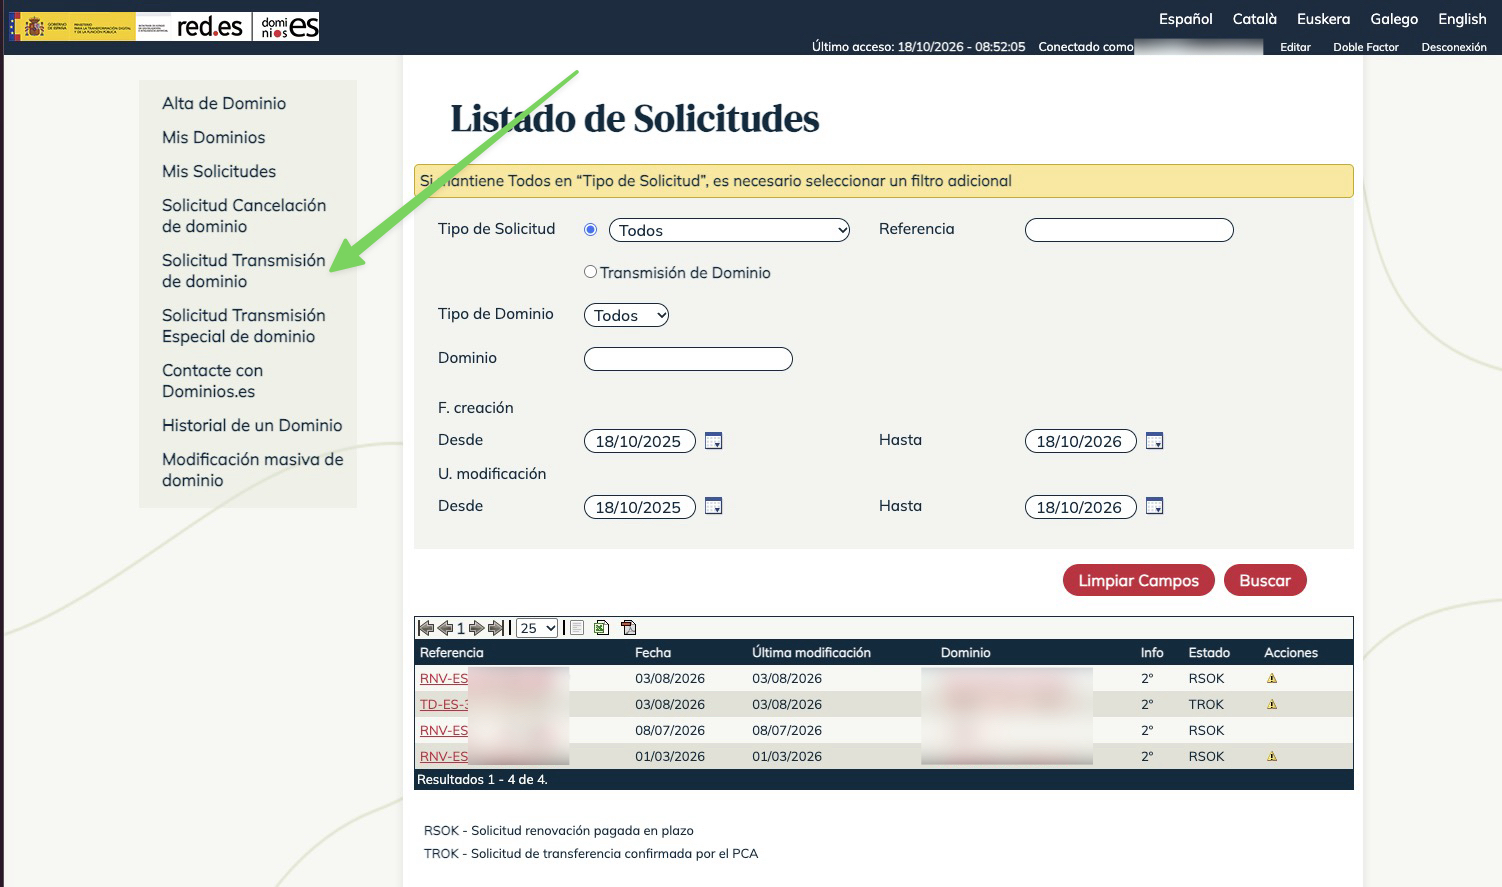Open Mis Dominios in sidebar
Screen dimensions: 1502x887
click(x=214, y=137)
